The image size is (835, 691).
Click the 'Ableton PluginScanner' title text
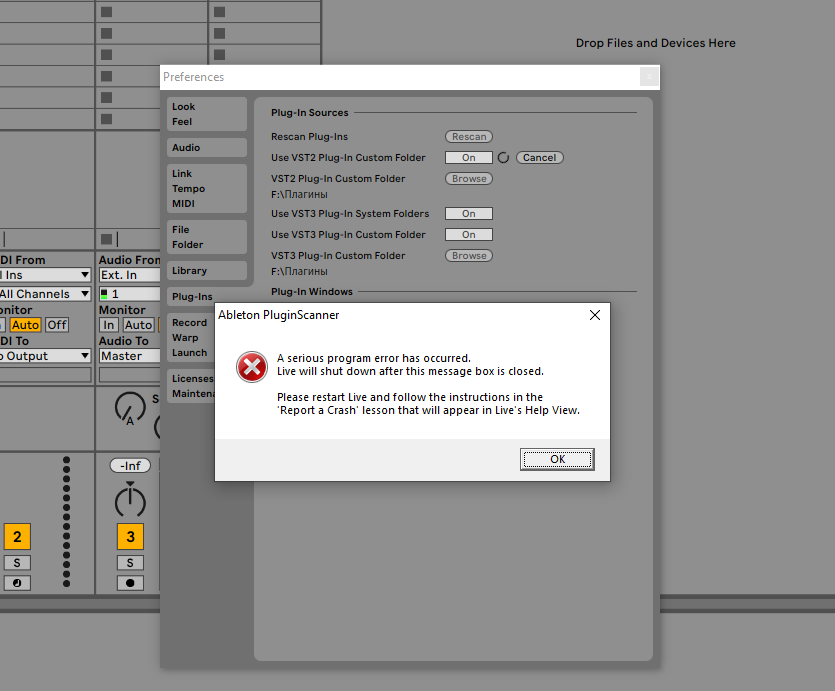pos(279,315)
